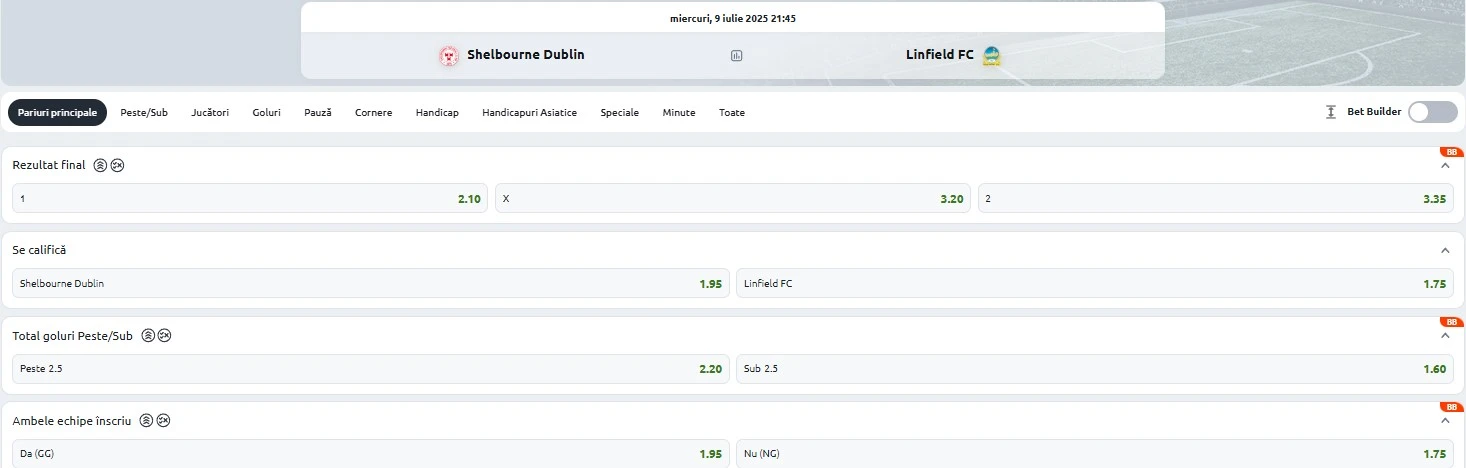Click the BB badge on Rezultat final panel

point(1452,152)
